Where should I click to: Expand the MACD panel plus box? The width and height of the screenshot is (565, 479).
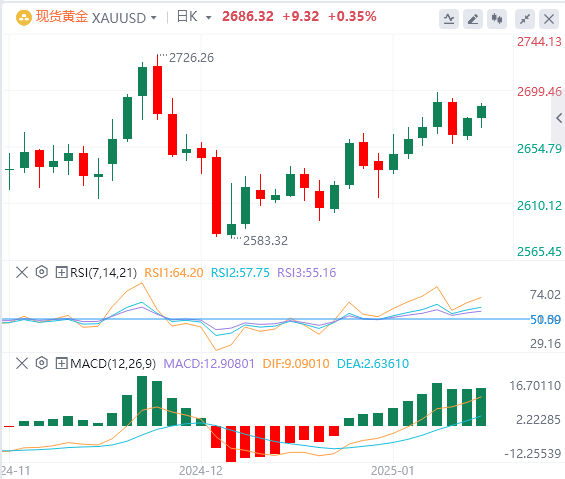pyautogui.click(x=61, y=363)
